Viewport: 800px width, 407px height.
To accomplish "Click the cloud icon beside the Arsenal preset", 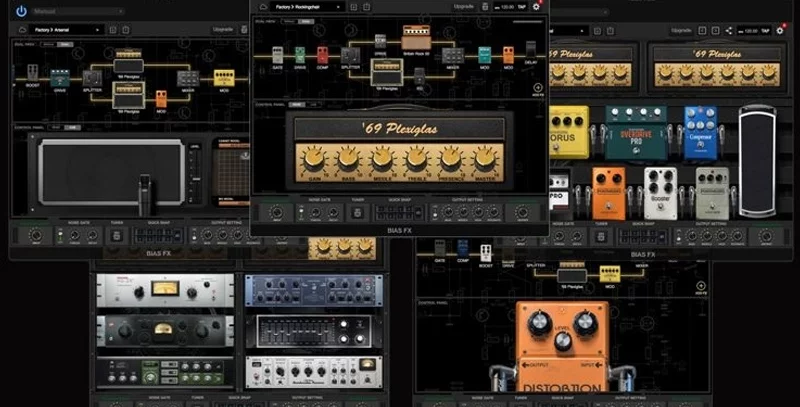I will (22, 30).
